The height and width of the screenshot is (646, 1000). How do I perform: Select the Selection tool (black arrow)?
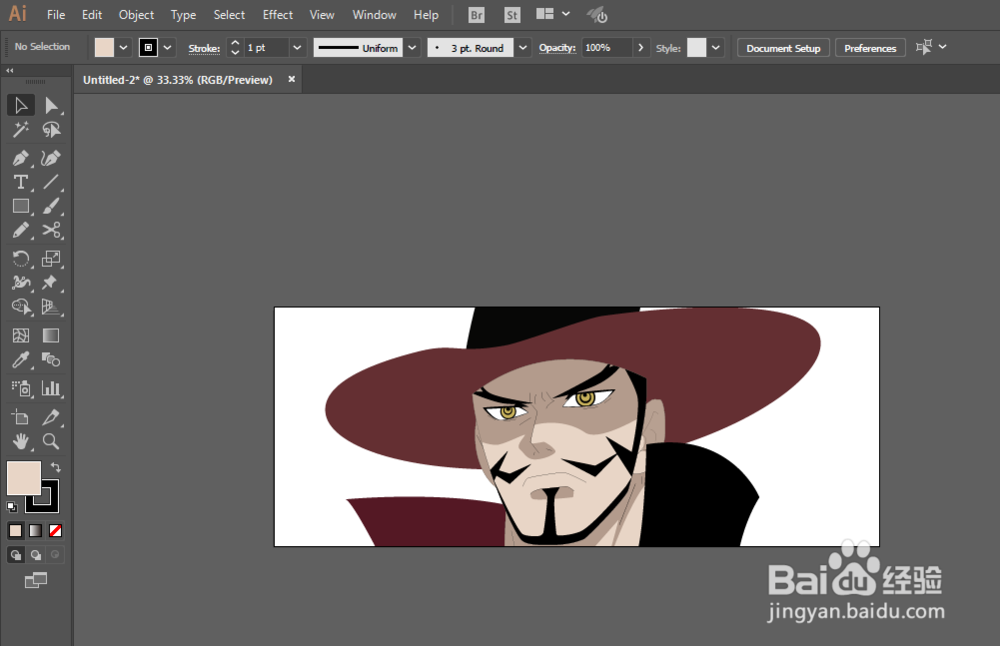21,105
